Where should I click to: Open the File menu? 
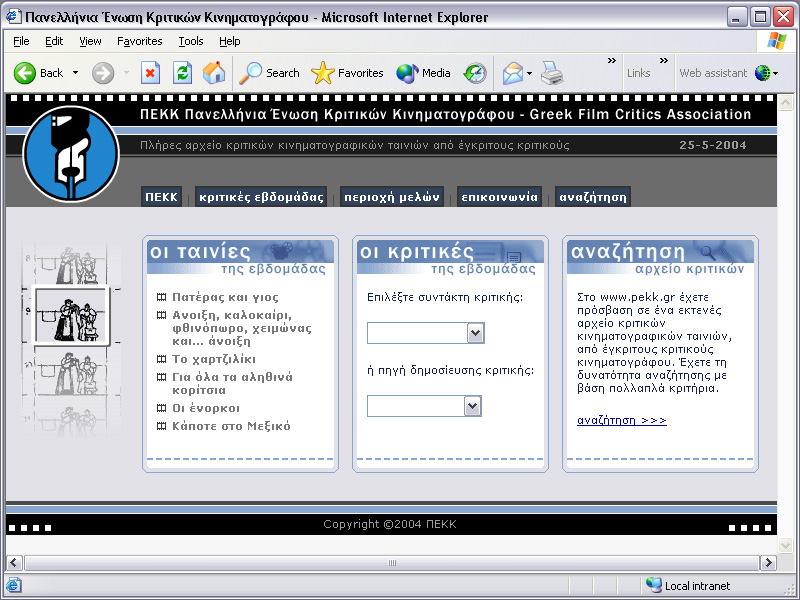point(21,41)
